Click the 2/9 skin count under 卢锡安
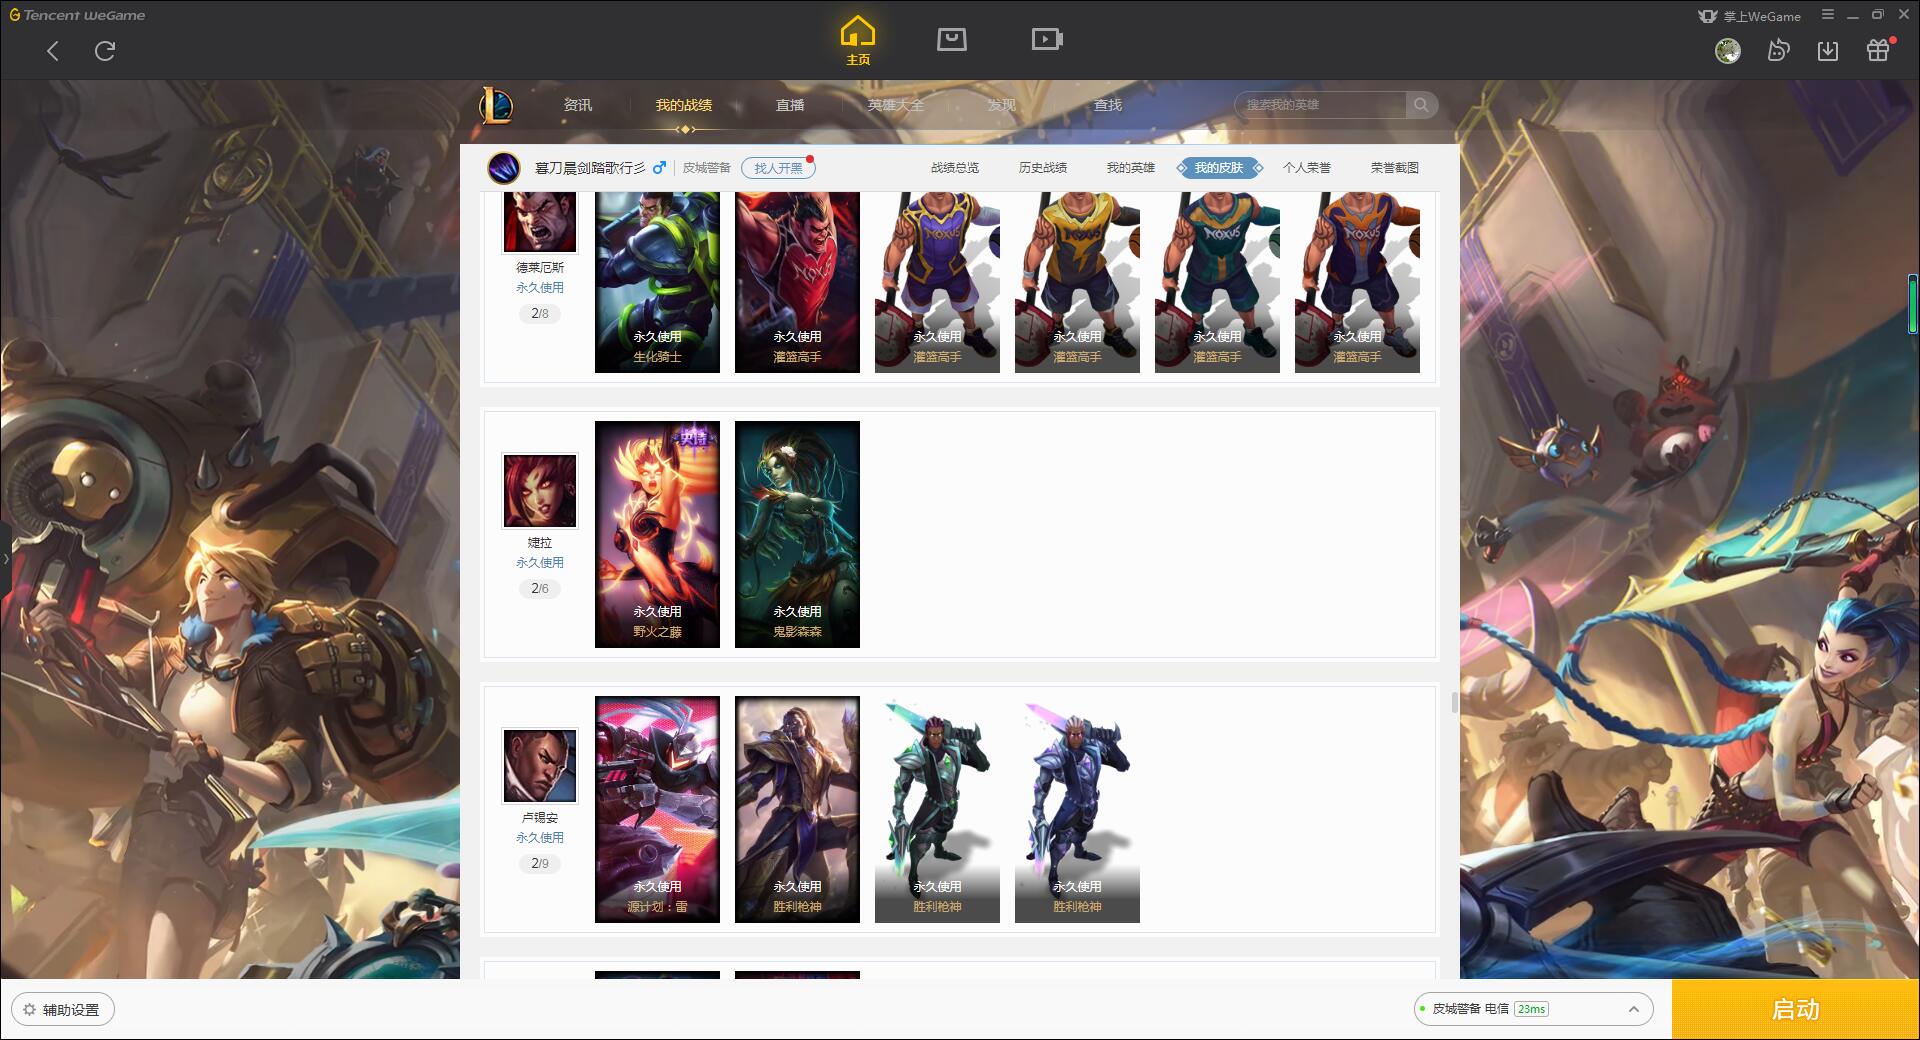Image resolution: width=1920 pixels, height=1040 pixels. (x=540, y=864)
